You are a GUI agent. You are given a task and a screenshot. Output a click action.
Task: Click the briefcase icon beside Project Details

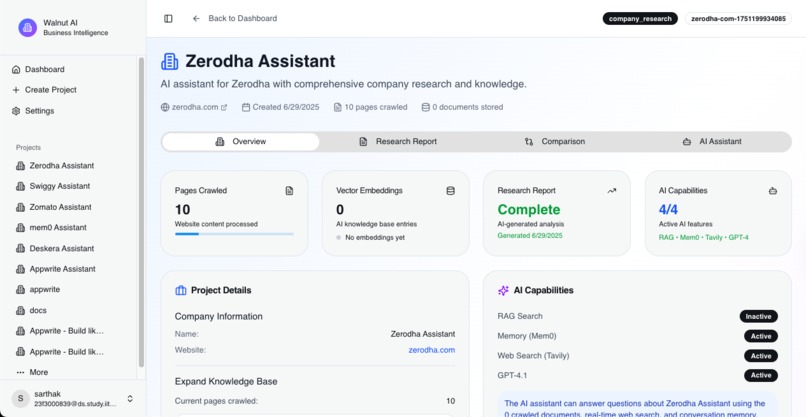181,291
